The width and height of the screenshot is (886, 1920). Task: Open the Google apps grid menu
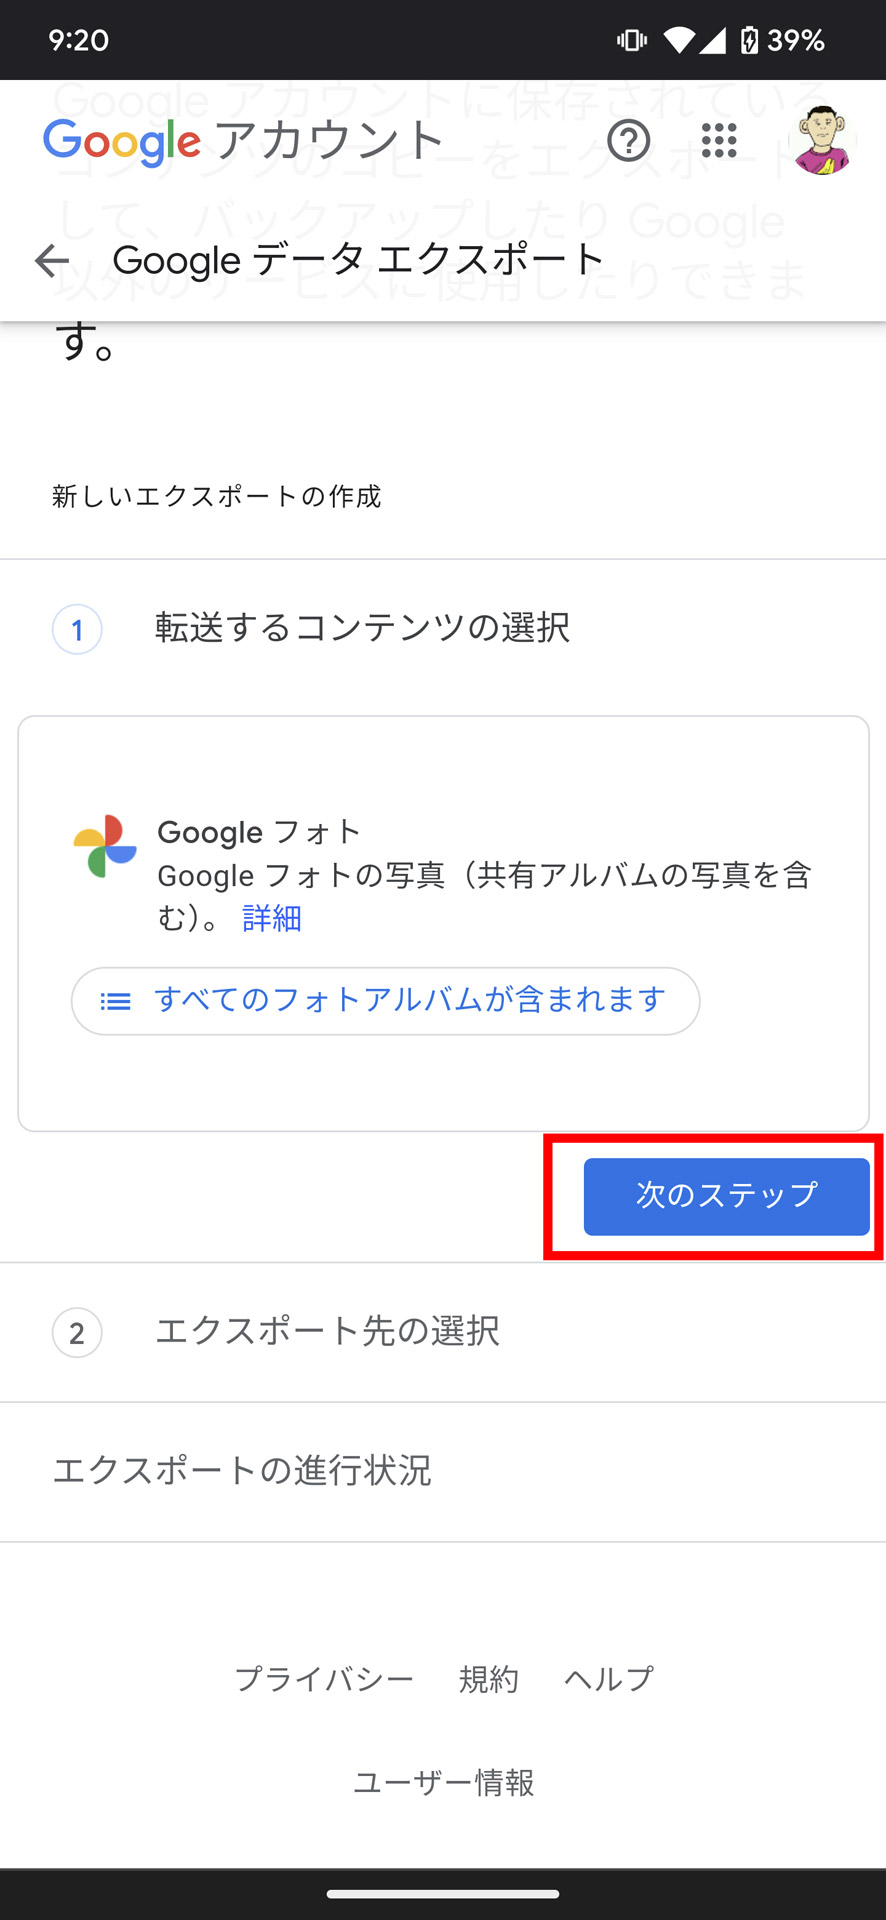click(x=719, y=141)
